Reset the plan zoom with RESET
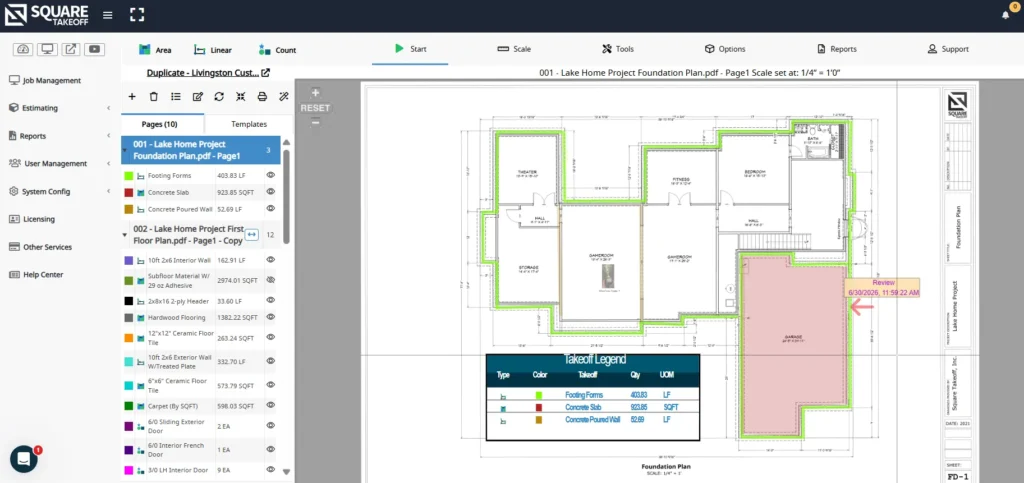 pyautogui.click(x=315, y=108)
